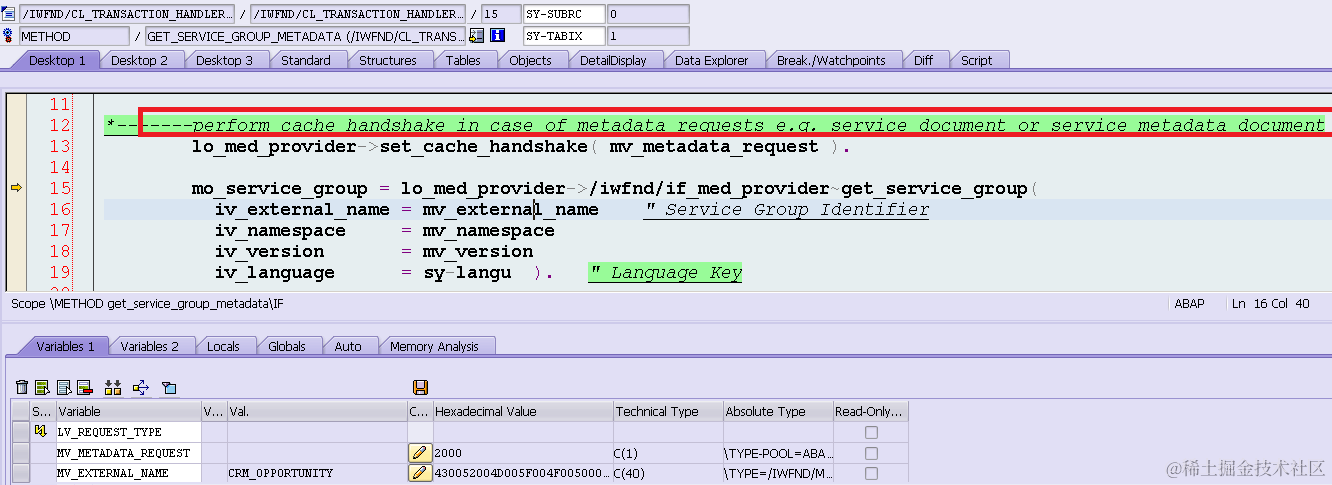Open the Desktop 3 tab
The width and height of the screenshot is (1332, 485).
pyautogui.click(x=224, y=60)
